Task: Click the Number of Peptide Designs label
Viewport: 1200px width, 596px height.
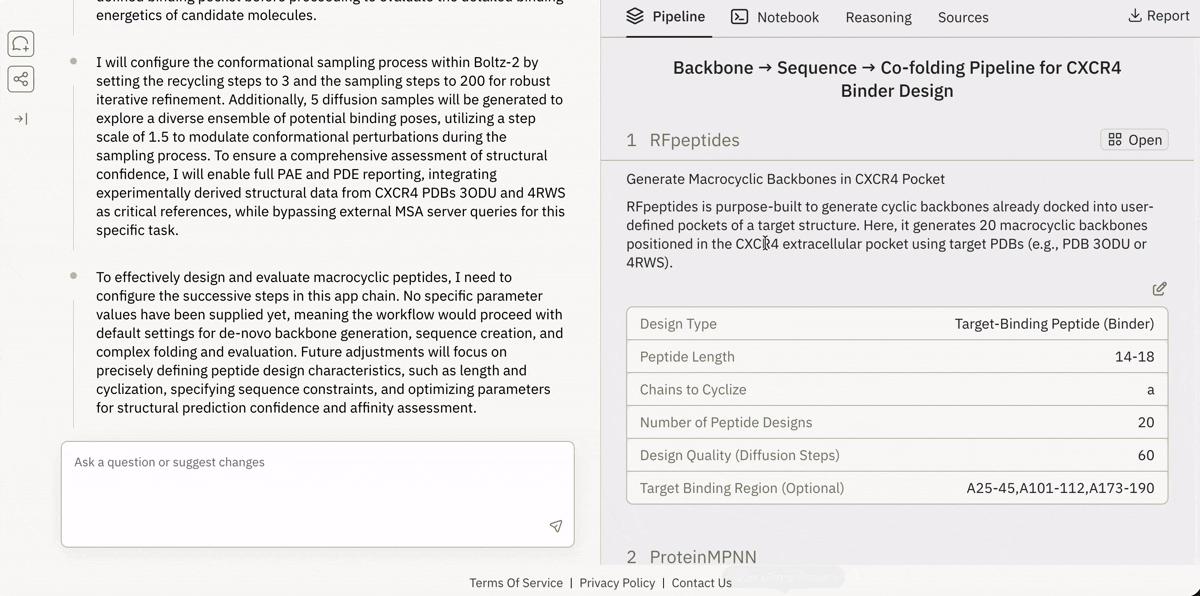Action: (726, 423)
